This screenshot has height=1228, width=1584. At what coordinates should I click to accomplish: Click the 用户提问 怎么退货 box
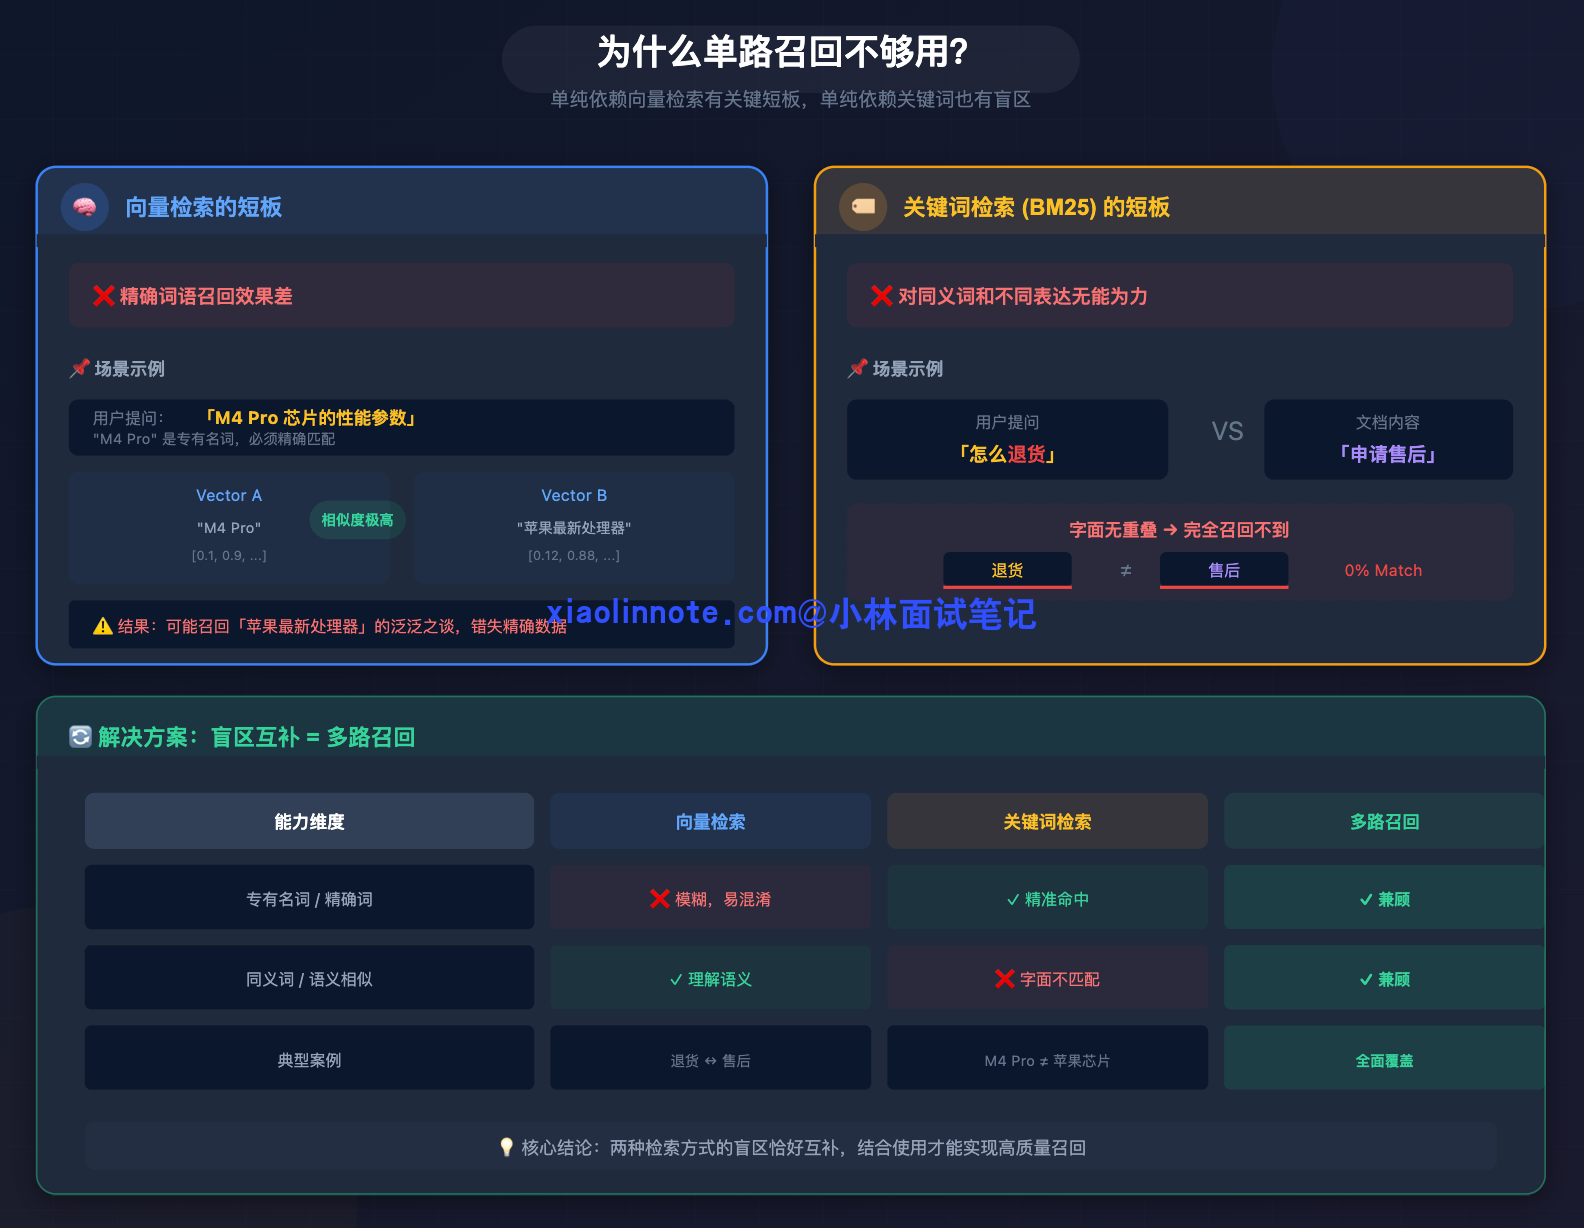tap(1007, 439)
